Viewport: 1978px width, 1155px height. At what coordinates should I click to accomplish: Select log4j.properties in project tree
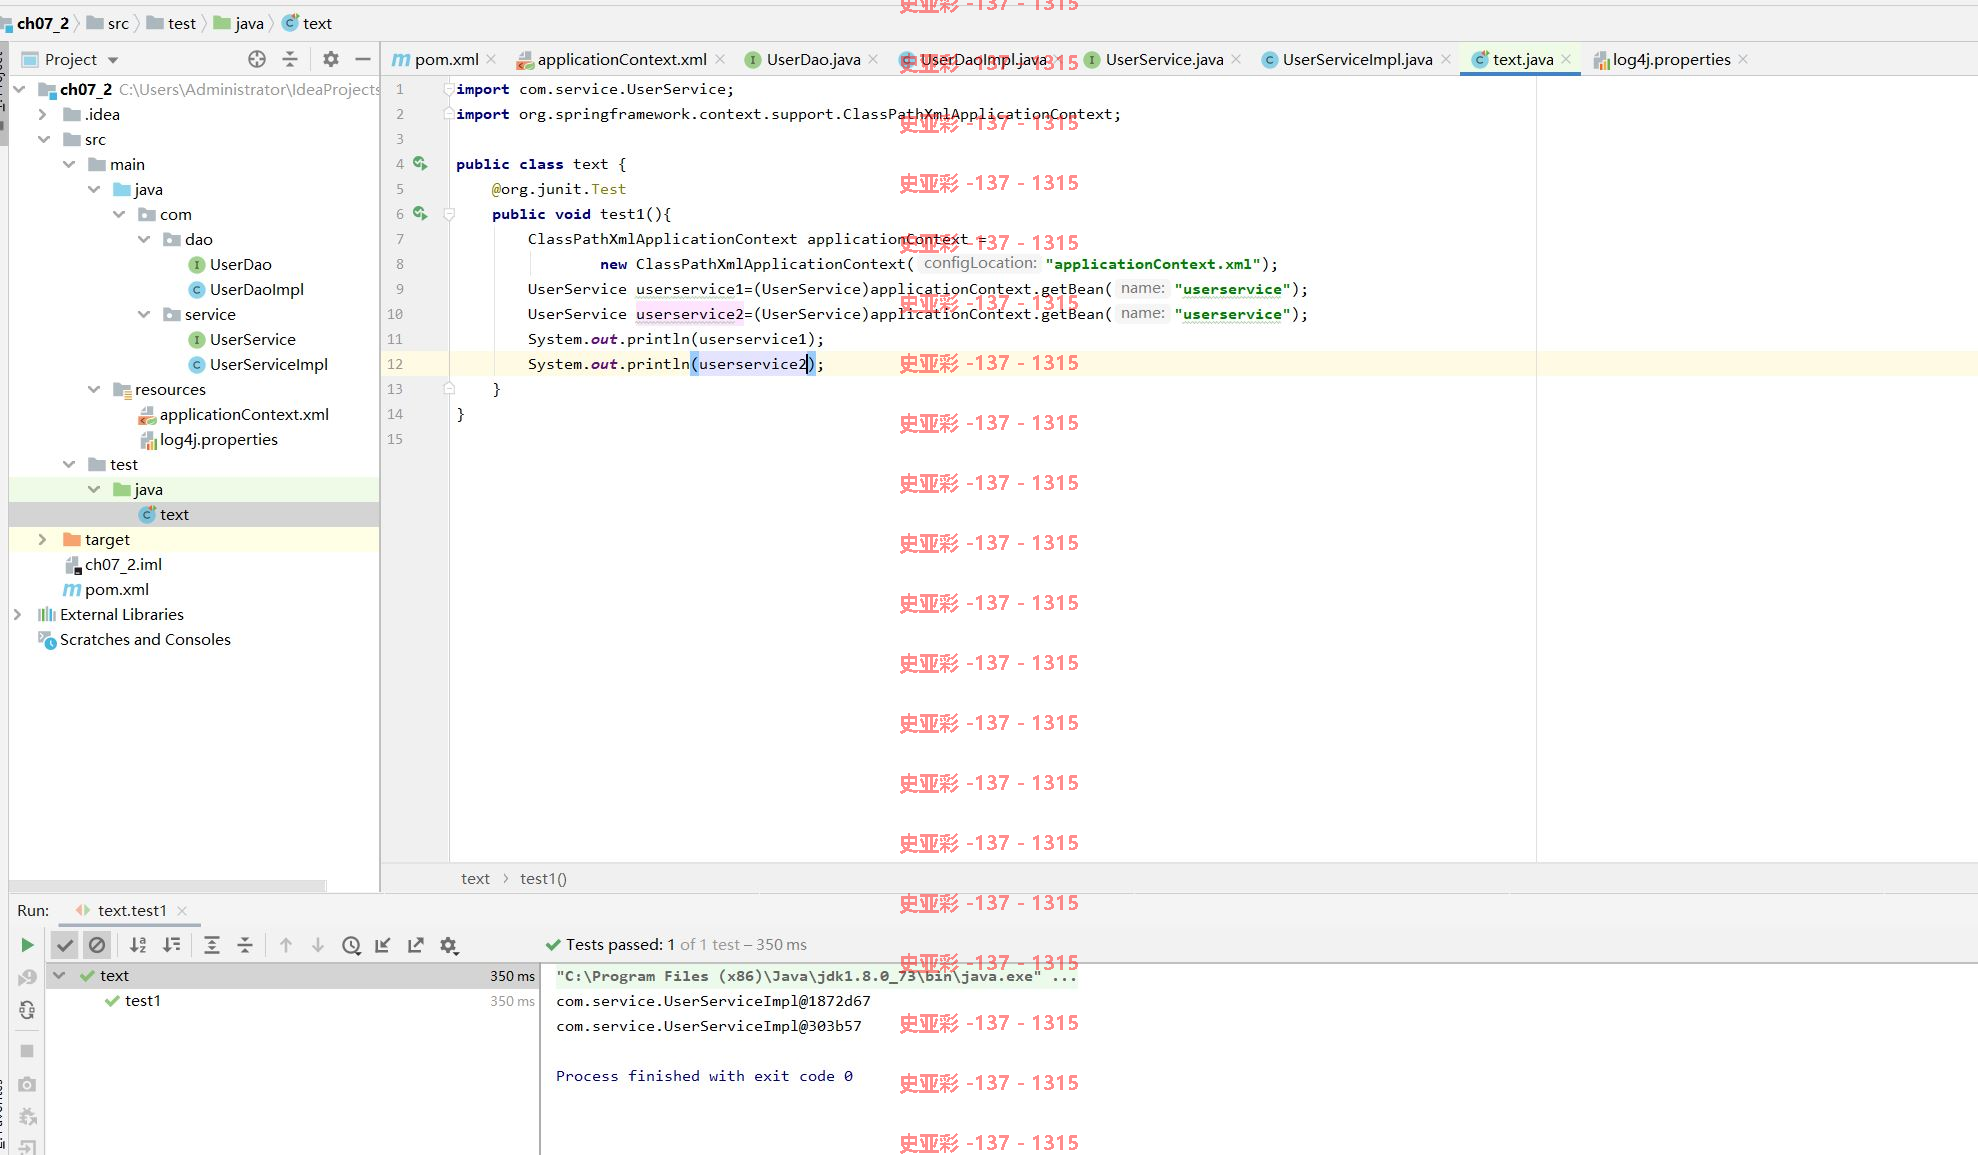pos(218,439)
